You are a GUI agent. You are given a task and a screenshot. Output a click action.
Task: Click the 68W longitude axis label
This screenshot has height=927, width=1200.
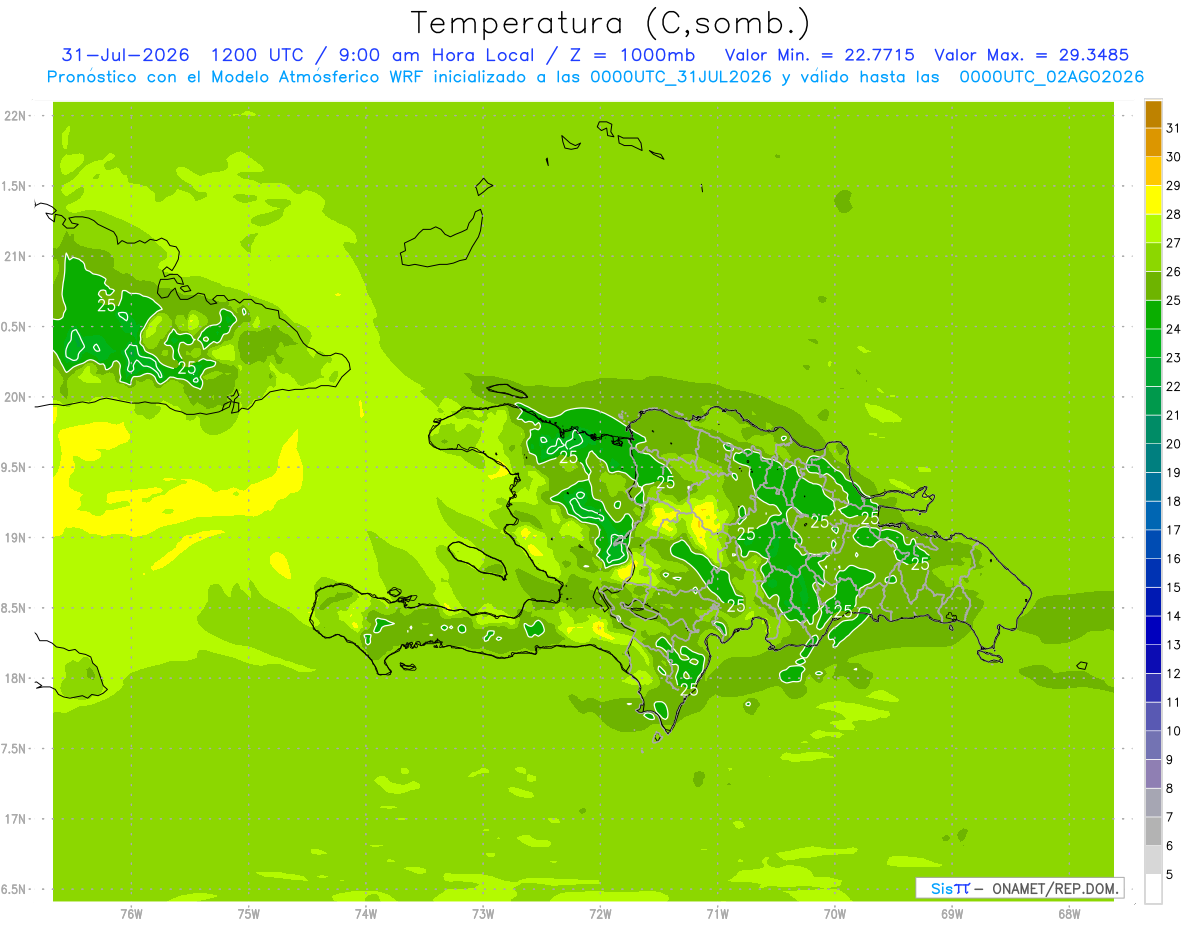point(1069,913)
